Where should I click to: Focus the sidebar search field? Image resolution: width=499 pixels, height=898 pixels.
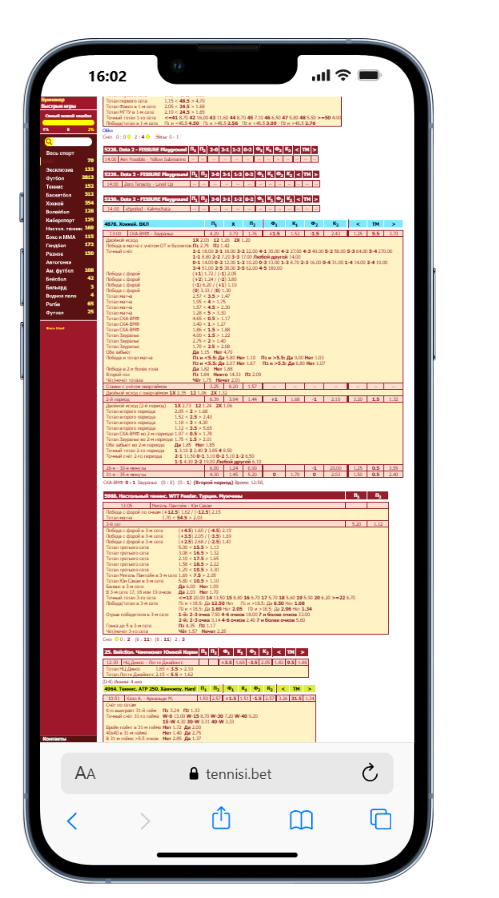[68, 141]
